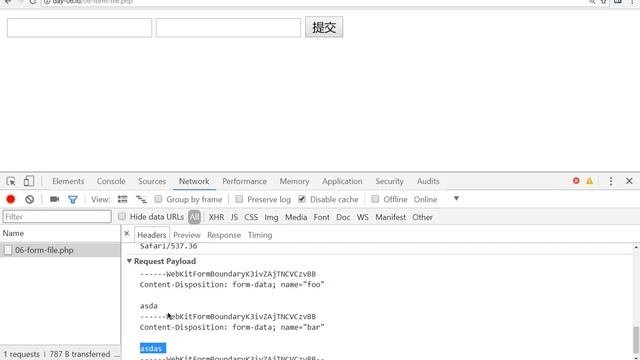Enable the Preserve log checkbox

[x=239, y=199]
